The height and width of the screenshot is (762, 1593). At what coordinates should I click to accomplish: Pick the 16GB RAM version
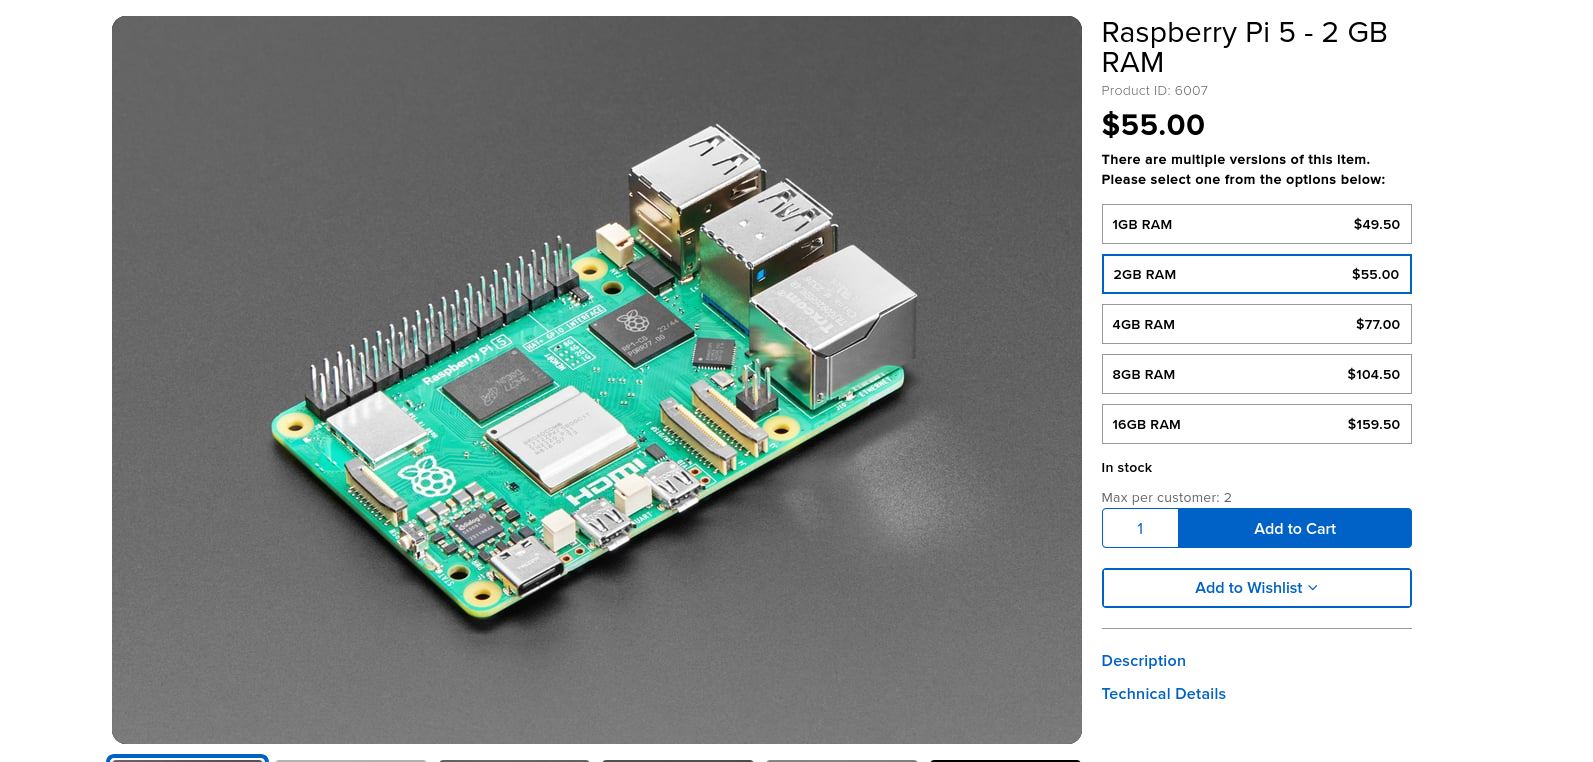[x=1256, y=424]
